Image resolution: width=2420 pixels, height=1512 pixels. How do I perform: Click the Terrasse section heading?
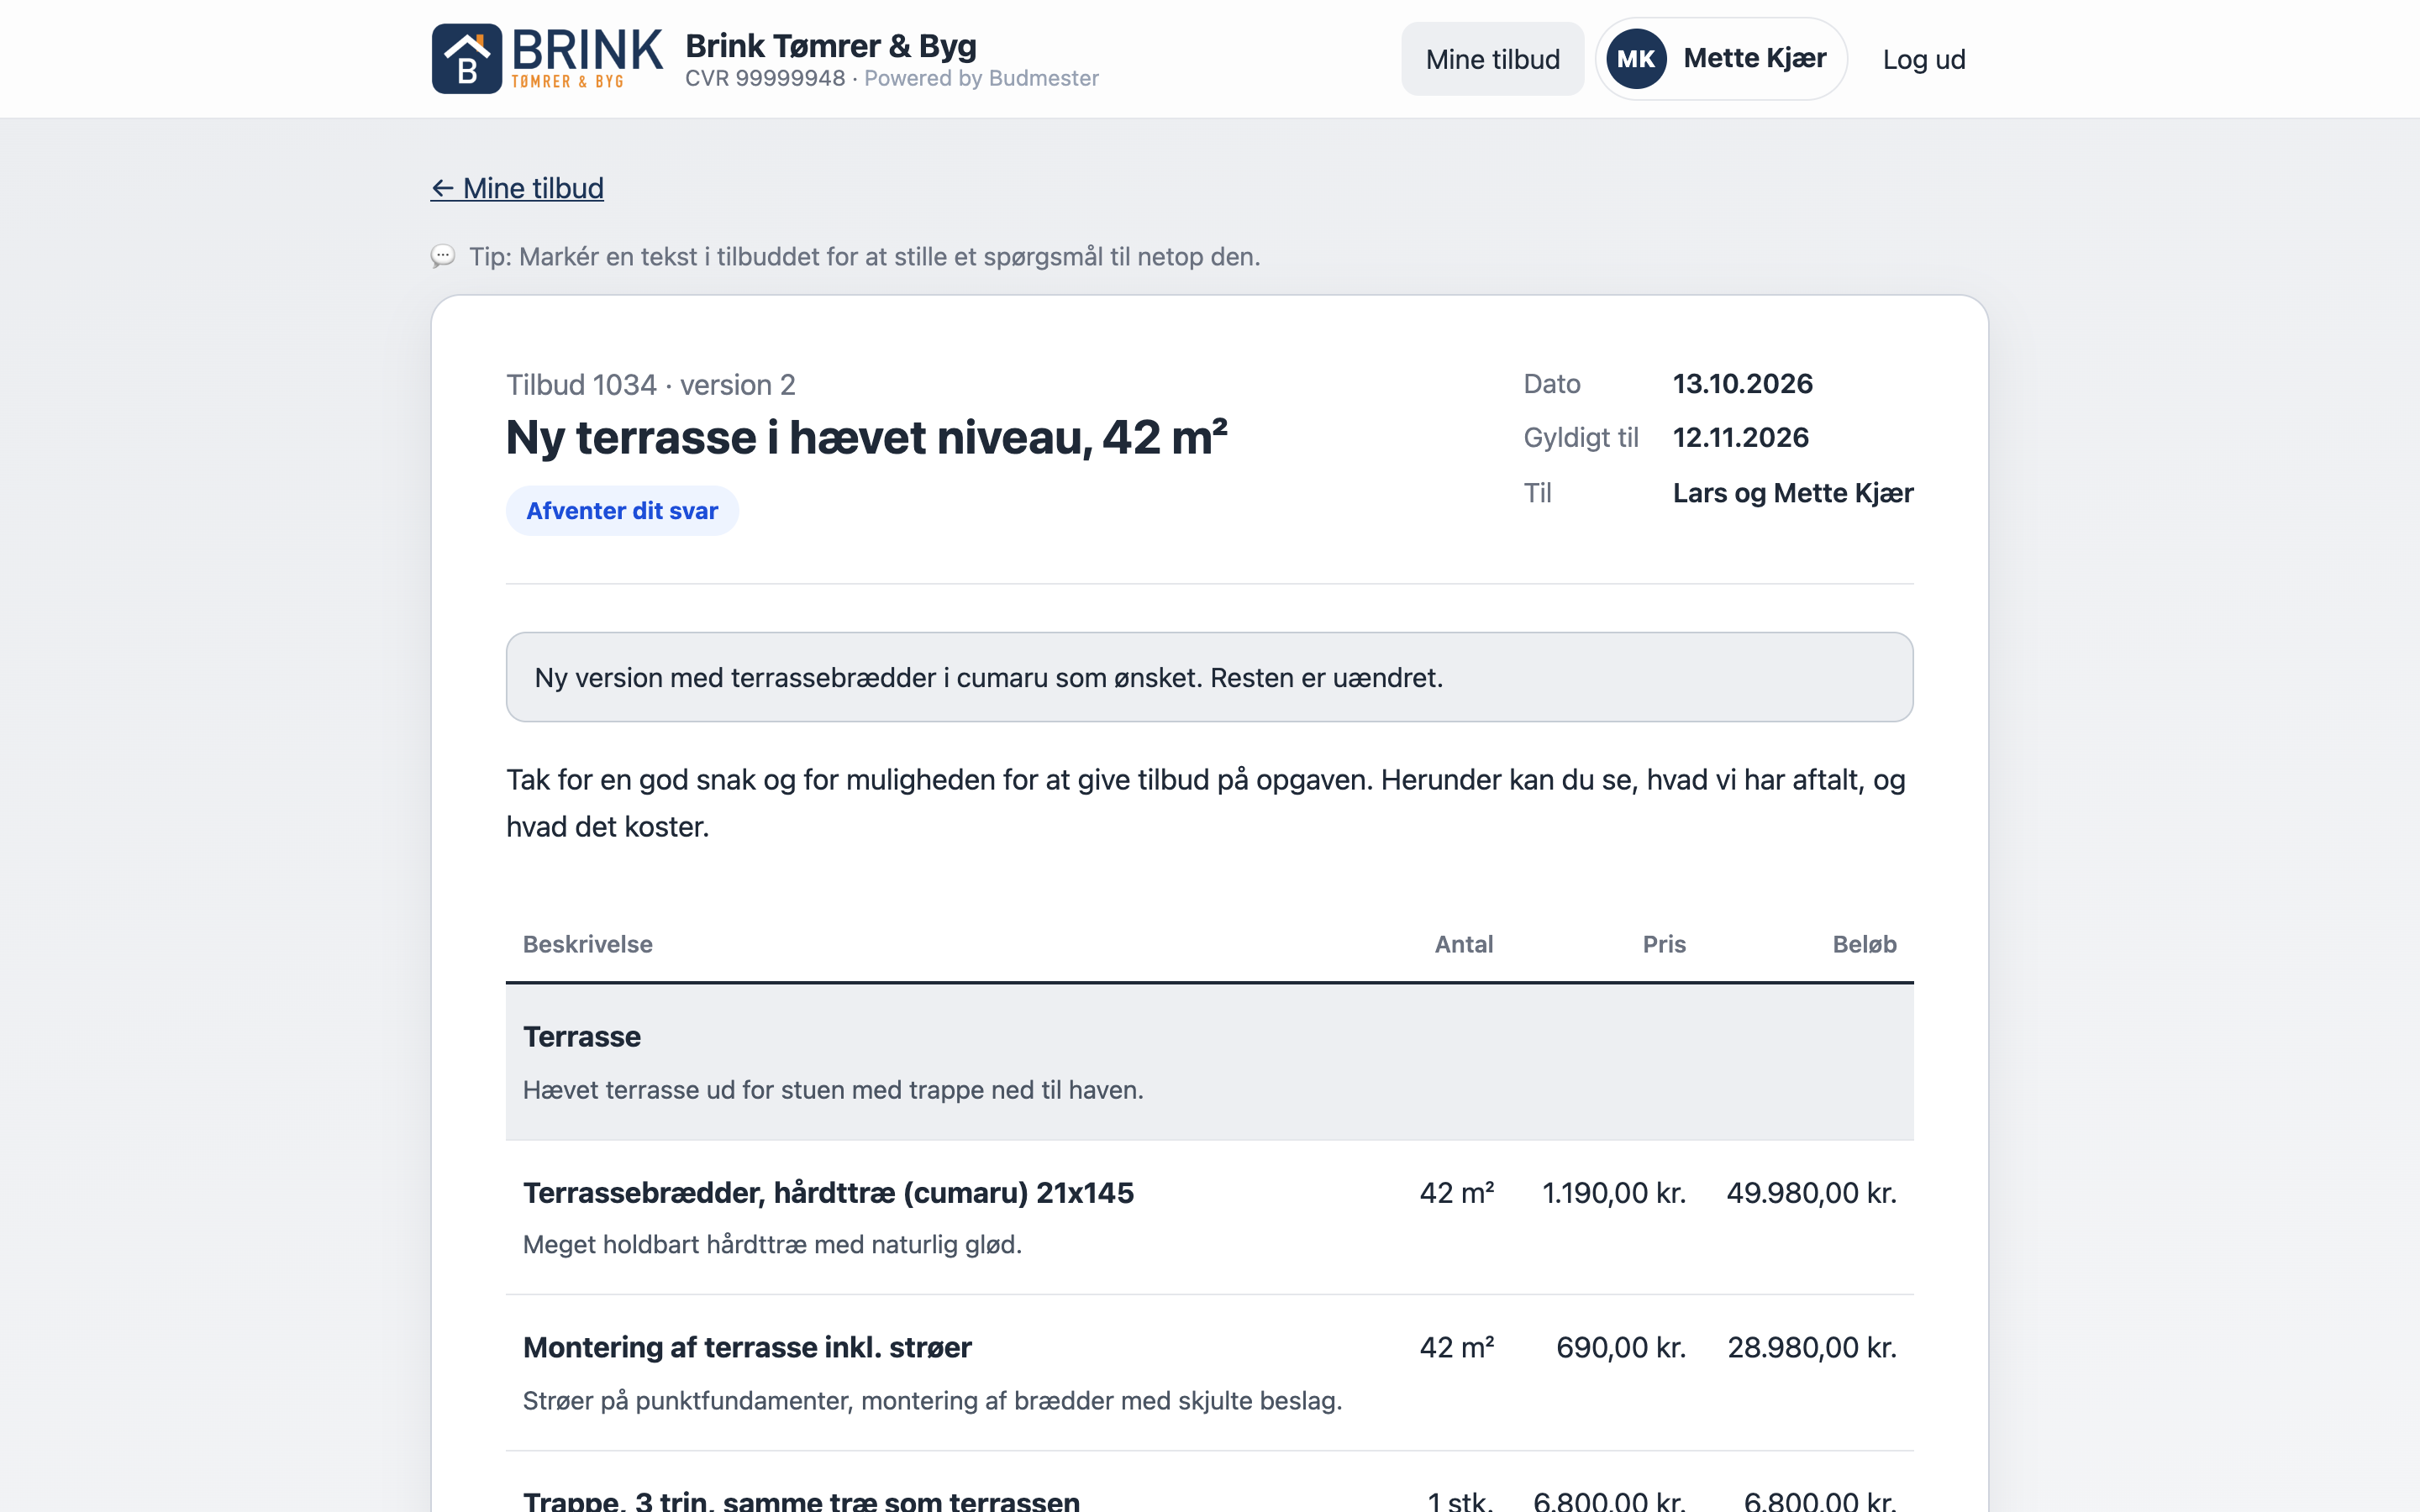[582, 1037]
